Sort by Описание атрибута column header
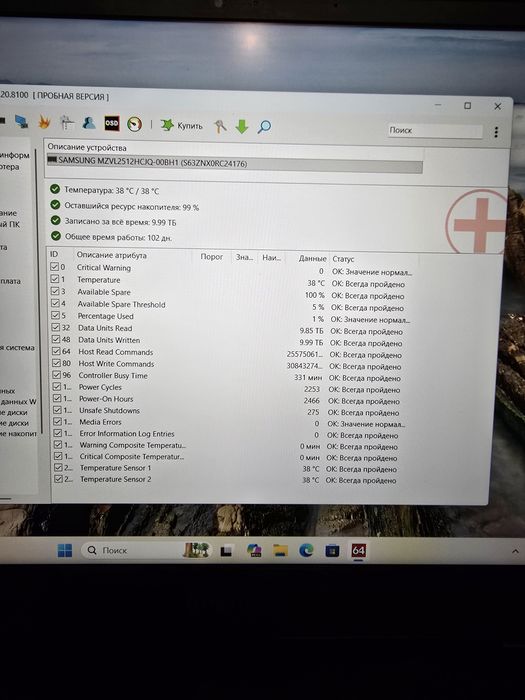The width and height of the screenshot is (525, 700). click(112, 255)
